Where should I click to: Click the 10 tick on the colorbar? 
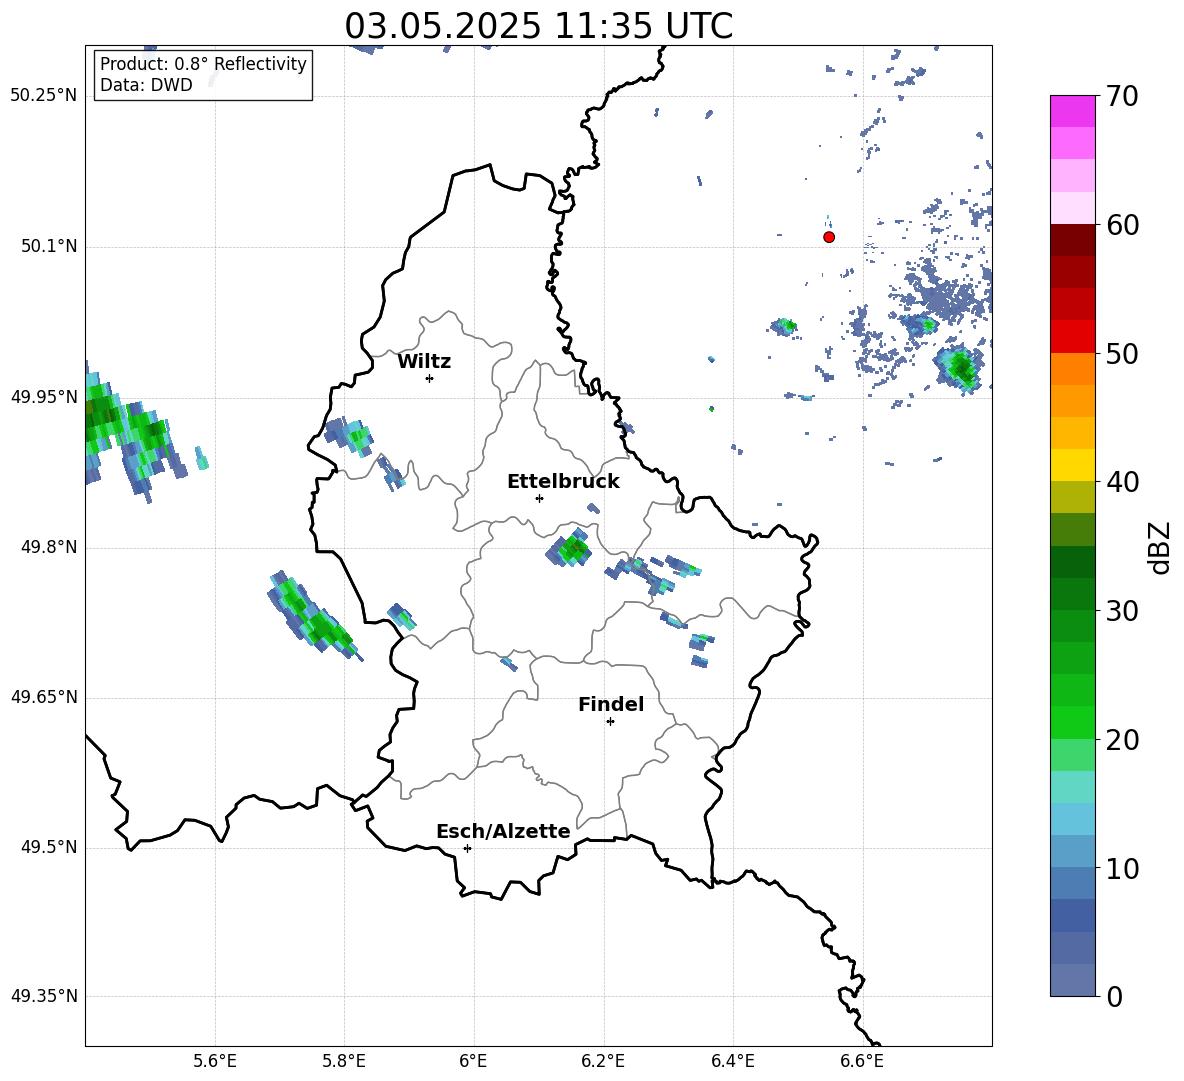(x=1122, y=868)
